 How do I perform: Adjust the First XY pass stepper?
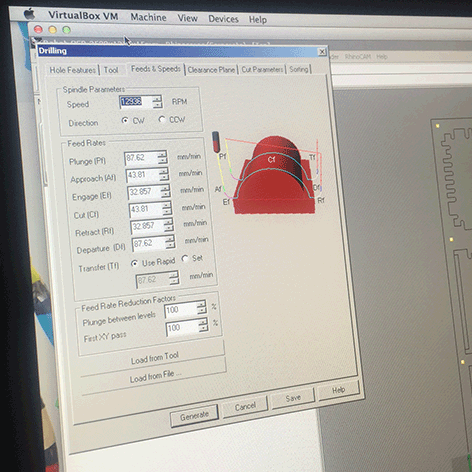click(x=204, y=326)
